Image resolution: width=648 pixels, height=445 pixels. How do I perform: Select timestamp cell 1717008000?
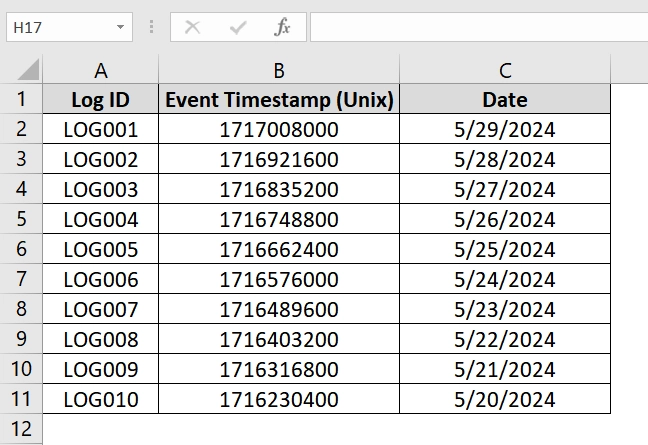(x=279, y=129)
